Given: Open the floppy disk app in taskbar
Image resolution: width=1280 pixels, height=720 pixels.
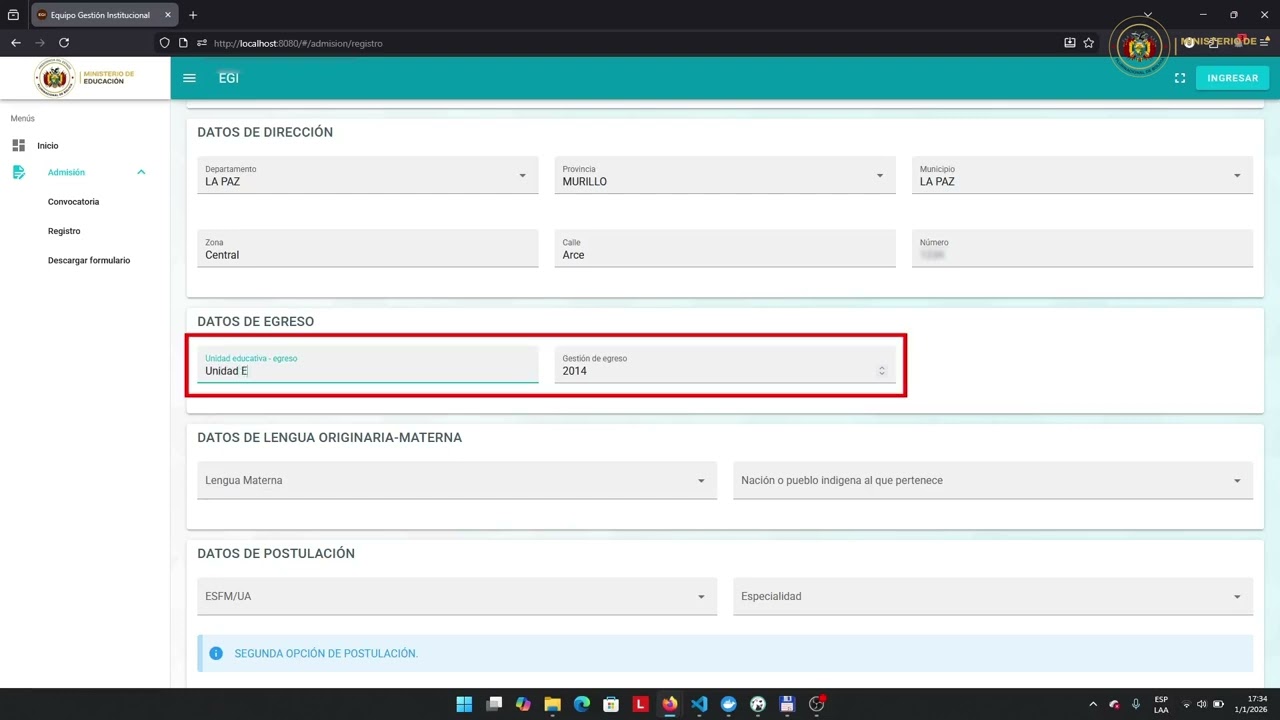Looking at the screenshot, I should 787,704.
